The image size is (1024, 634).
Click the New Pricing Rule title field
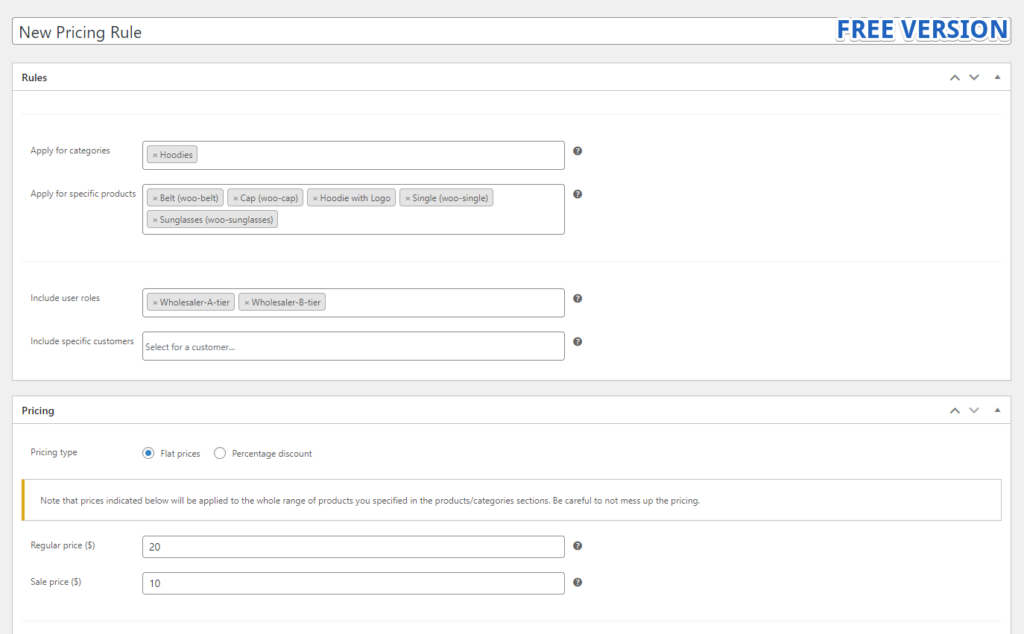coord(300,31)
